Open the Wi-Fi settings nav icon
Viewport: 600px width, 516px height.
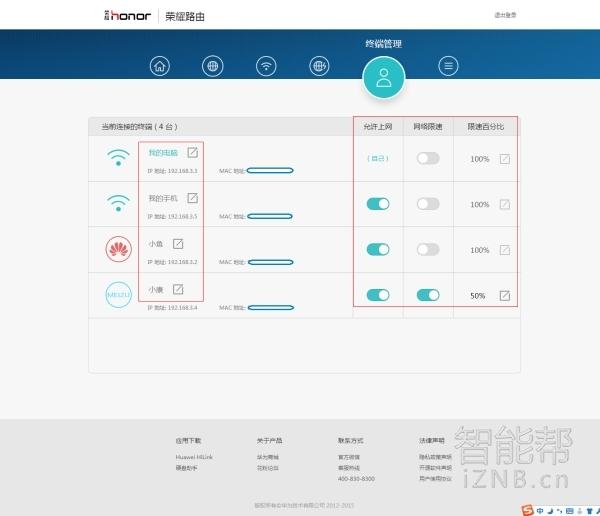click(x=266, y=66)
